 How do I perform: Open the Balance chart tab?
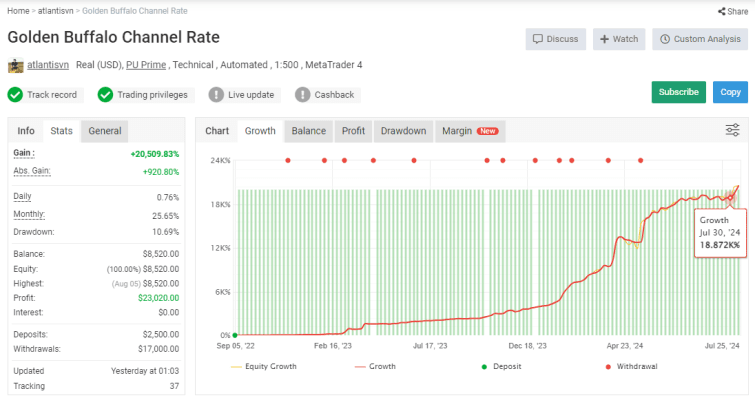(x=309, y=131)
